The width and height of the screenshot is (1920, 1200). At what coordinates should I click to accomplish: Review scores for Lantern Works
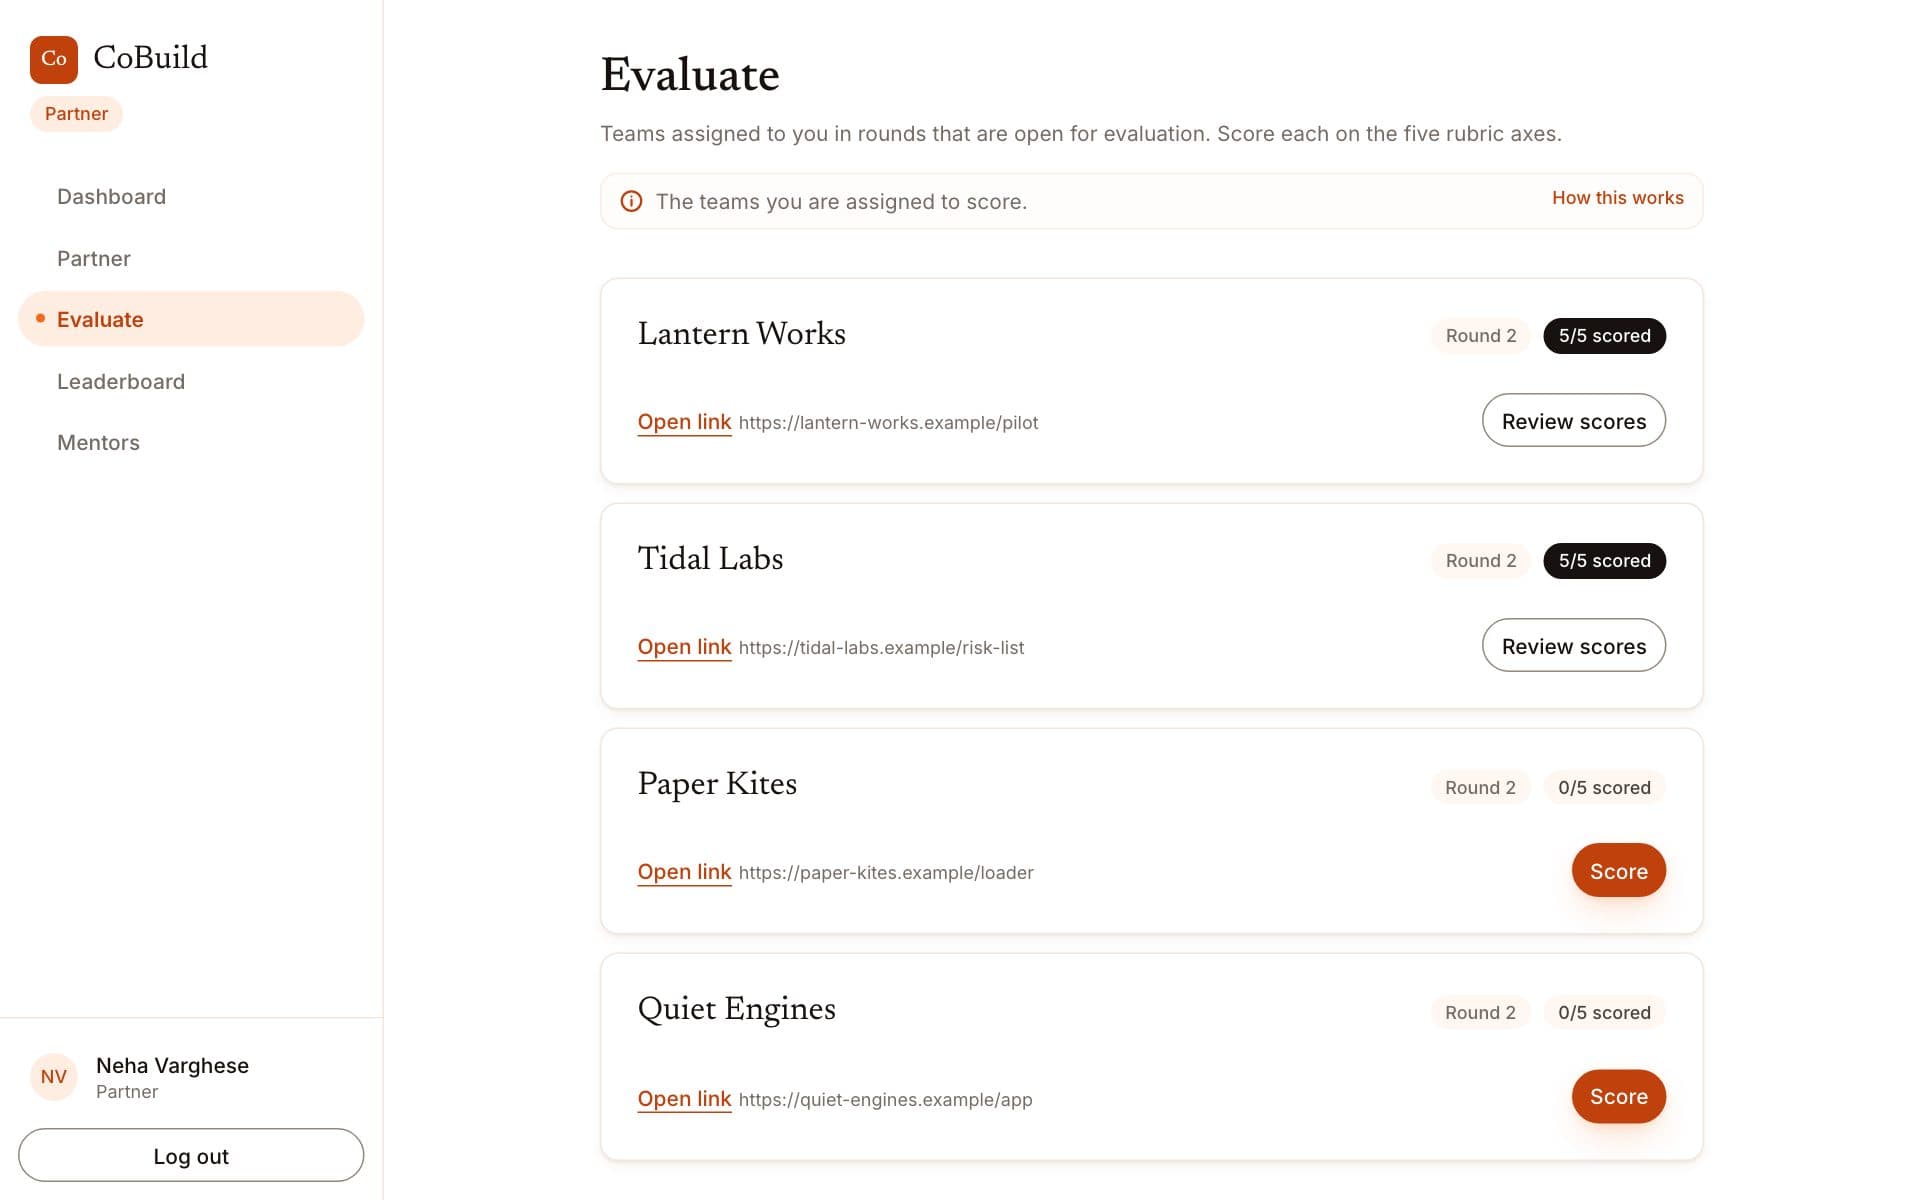click(1573, 421)
